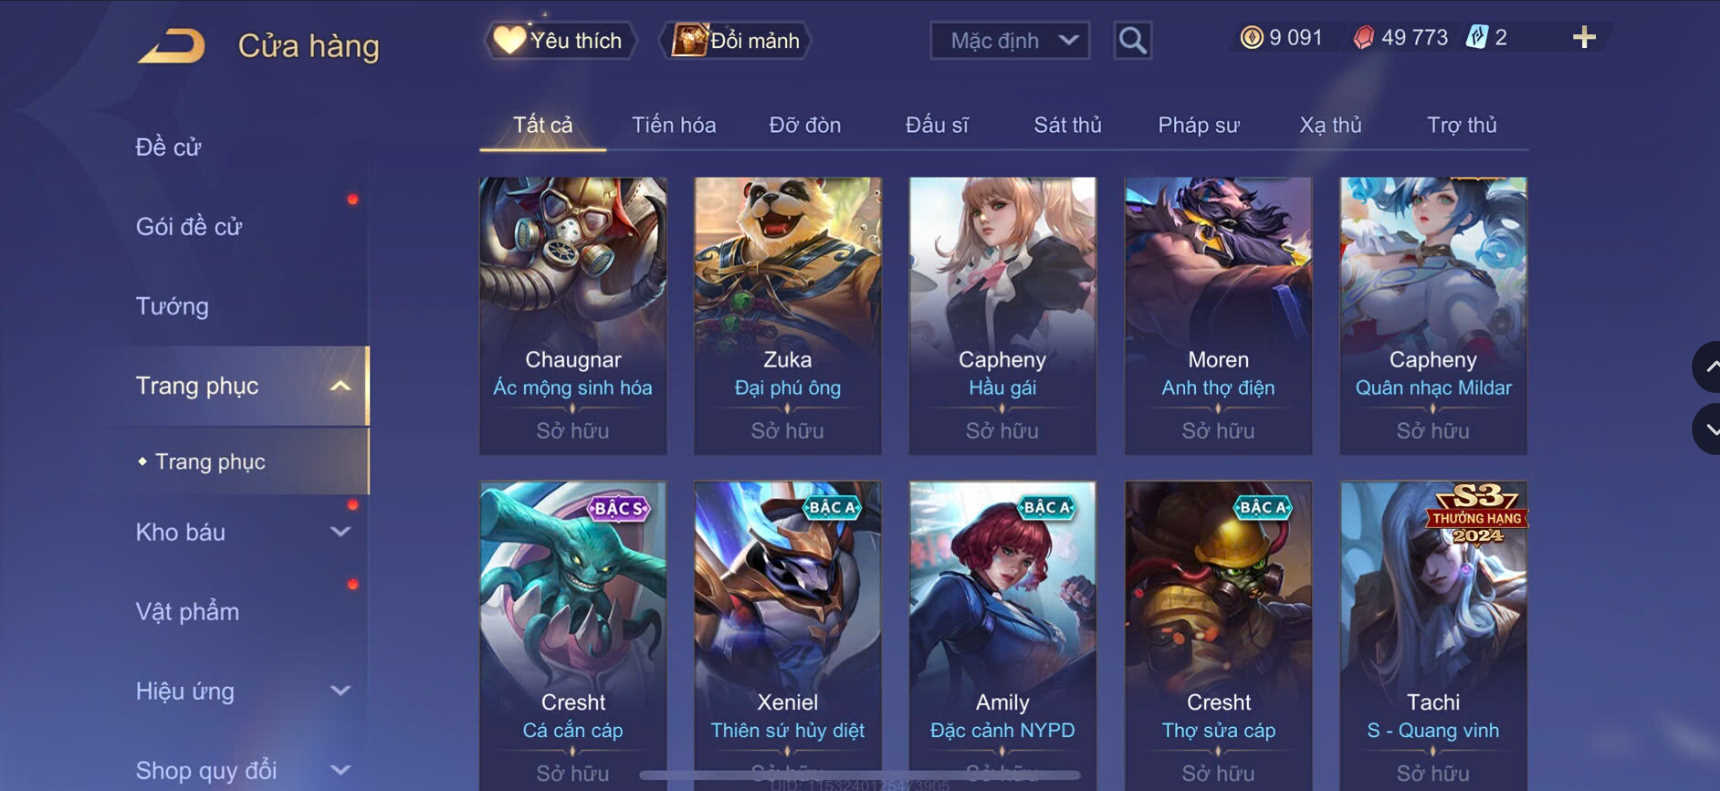Collapse the Trang phục sidebar section
This screenshot has width=1720, height=791.
pyautogui.click(x=340, y=386)
